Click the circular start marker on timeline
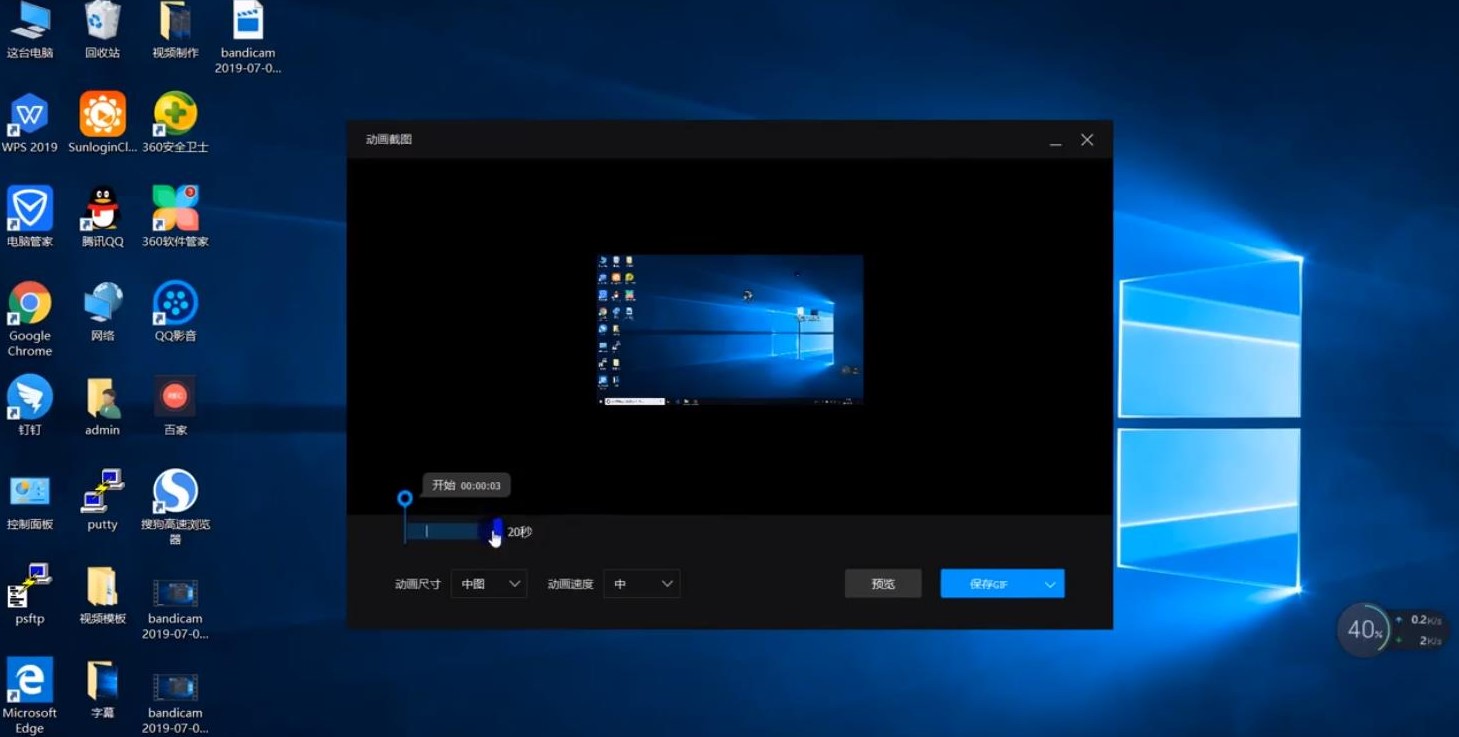This screenshot has height=737, width=1459. (404, 498)
